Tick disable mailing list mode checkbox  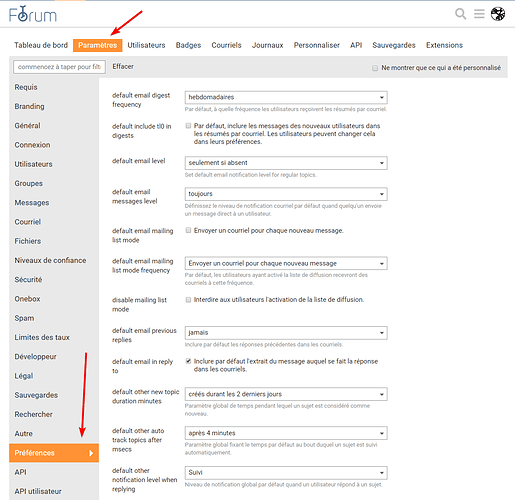click(x=188, y=300)
